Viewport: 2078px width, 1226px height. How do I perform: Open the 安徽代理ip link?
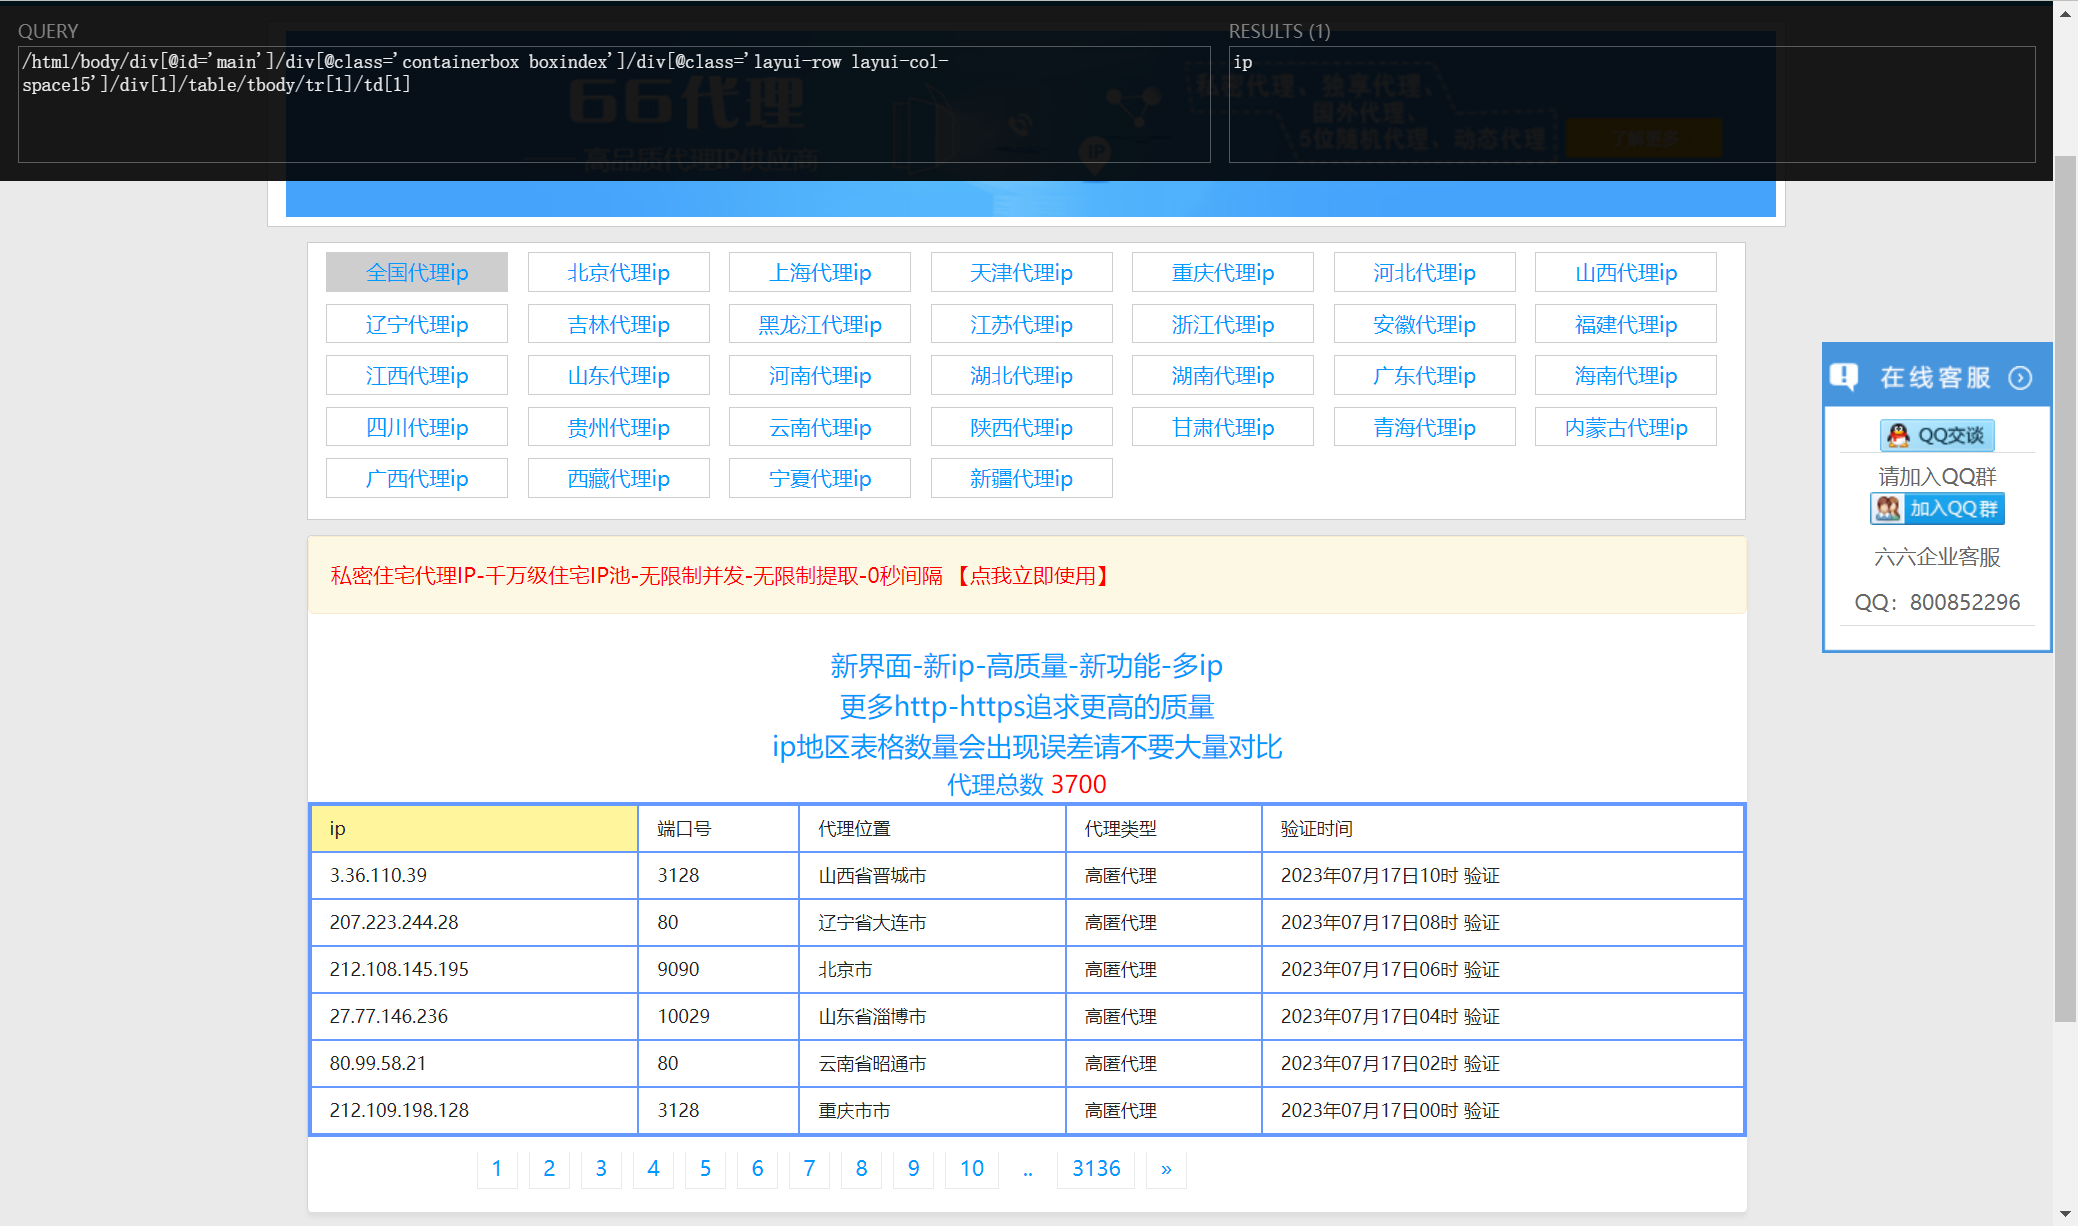[1424, 324]
